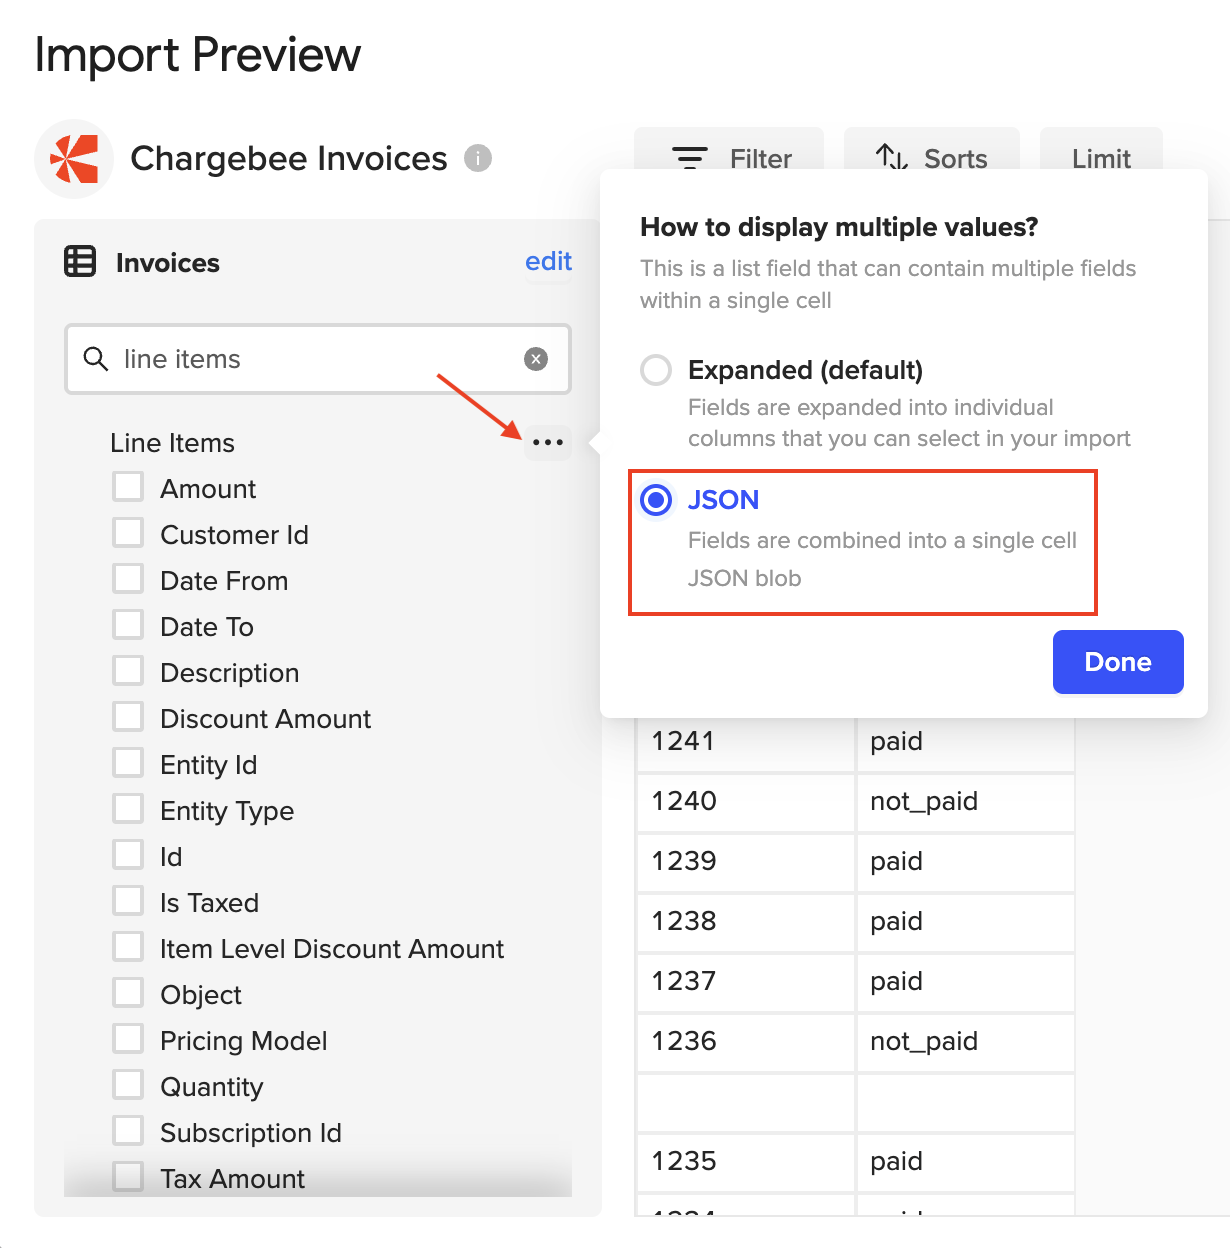Check the Amount field checkbox
1230x1248 pixels.
click(x=128, y=488)
